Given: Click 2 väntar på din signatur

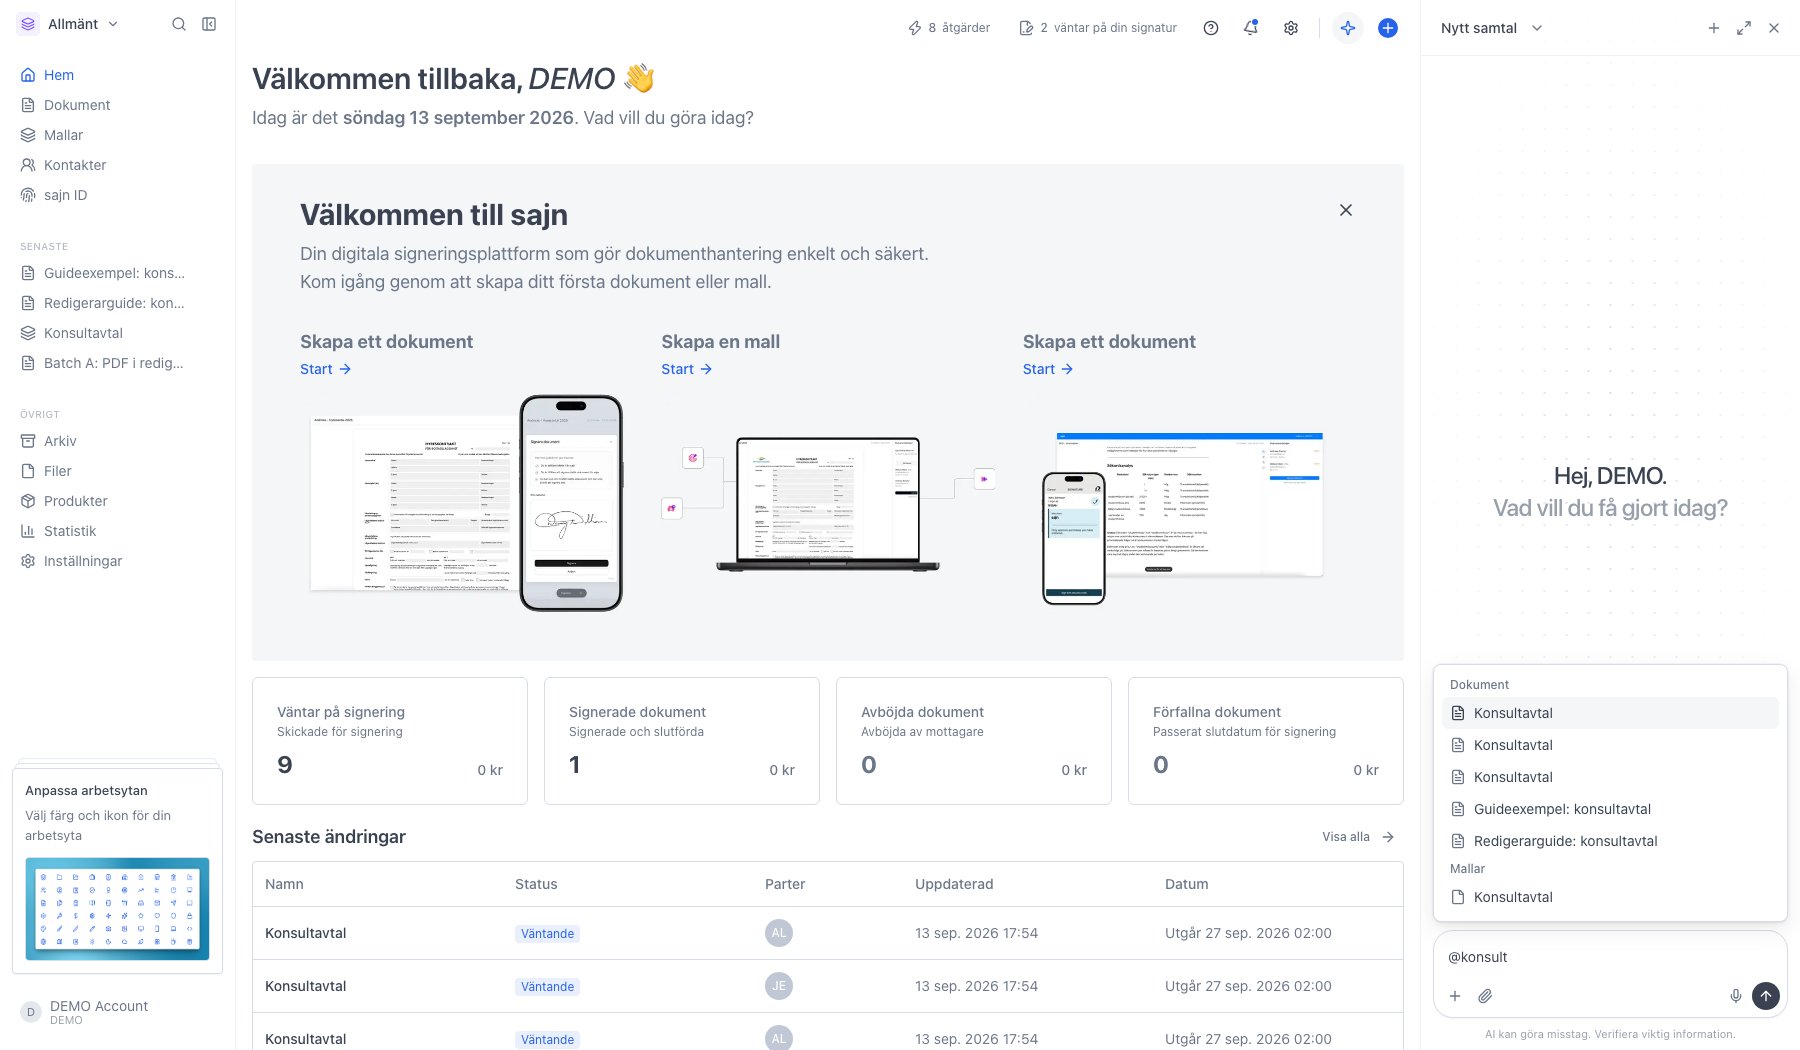Looking at the screenshot, I should (x=1098, y=28).
